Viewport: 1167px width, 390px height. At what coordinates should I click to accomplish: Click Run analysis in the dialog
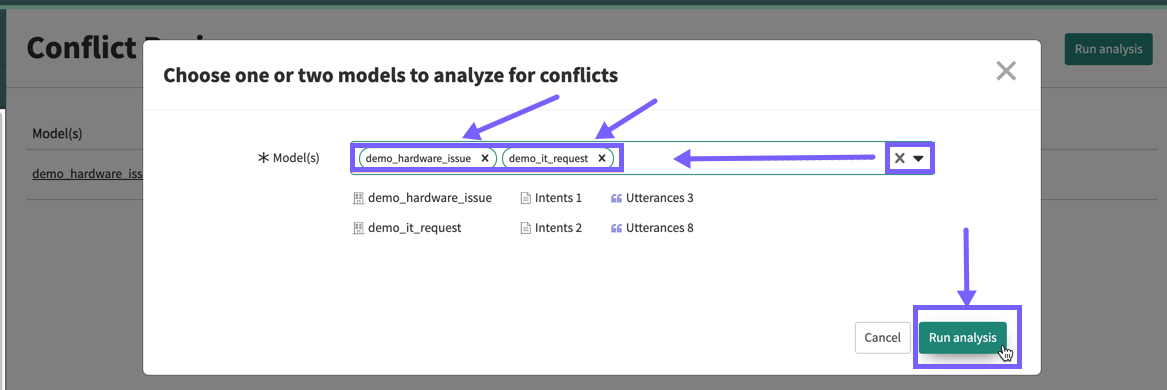pyautogui.click(x=962, y=337)
